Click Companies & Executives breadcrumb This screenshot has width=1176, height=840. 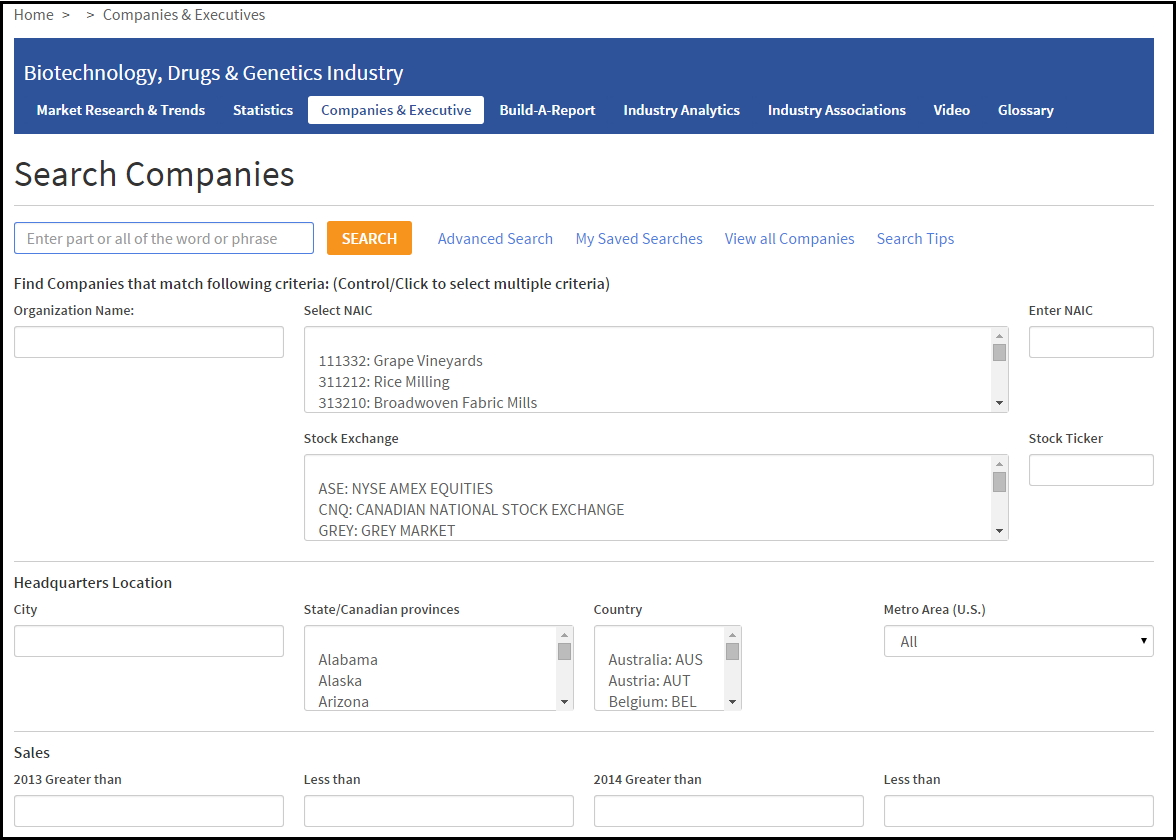(184, 15)
